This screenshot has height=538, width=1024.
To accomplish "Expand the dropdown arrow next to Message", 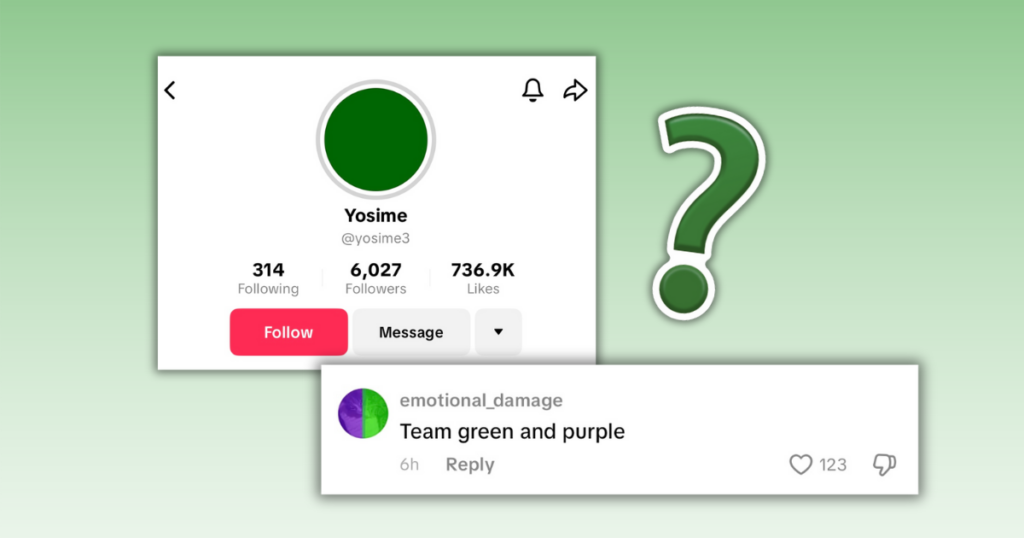I will (x=498, y=332).
